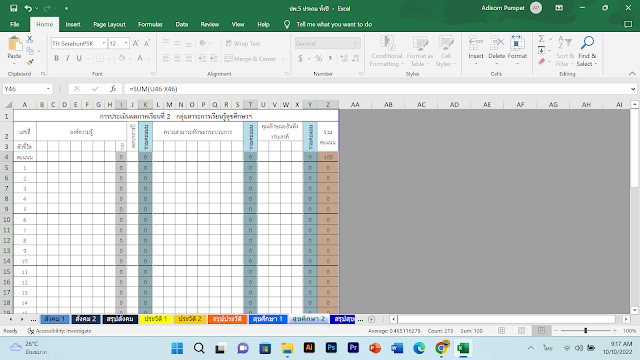This screenshot has height=360, width=640.
Task: Open the Number Format dropdown showing General
Action: pos(357,43)
